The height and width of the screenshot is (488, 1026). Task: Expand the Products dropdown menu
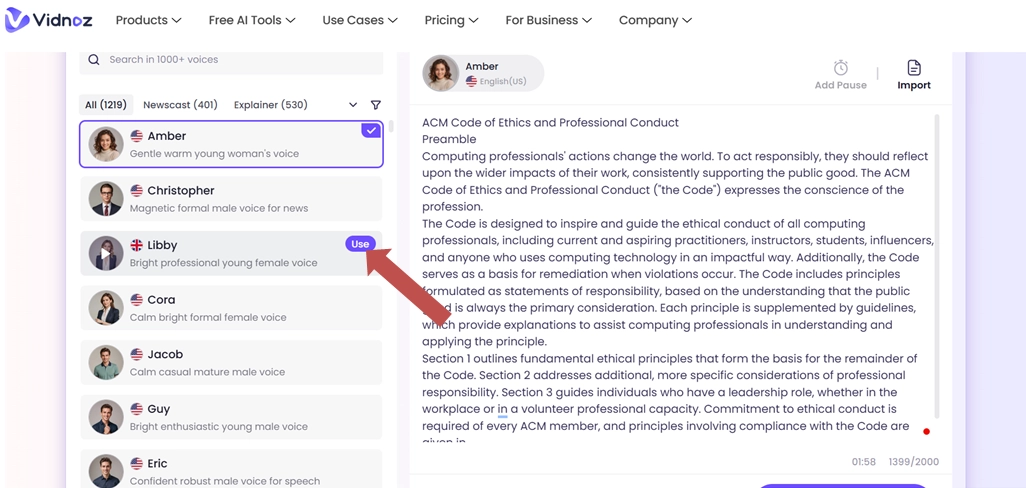pos(148,20)
